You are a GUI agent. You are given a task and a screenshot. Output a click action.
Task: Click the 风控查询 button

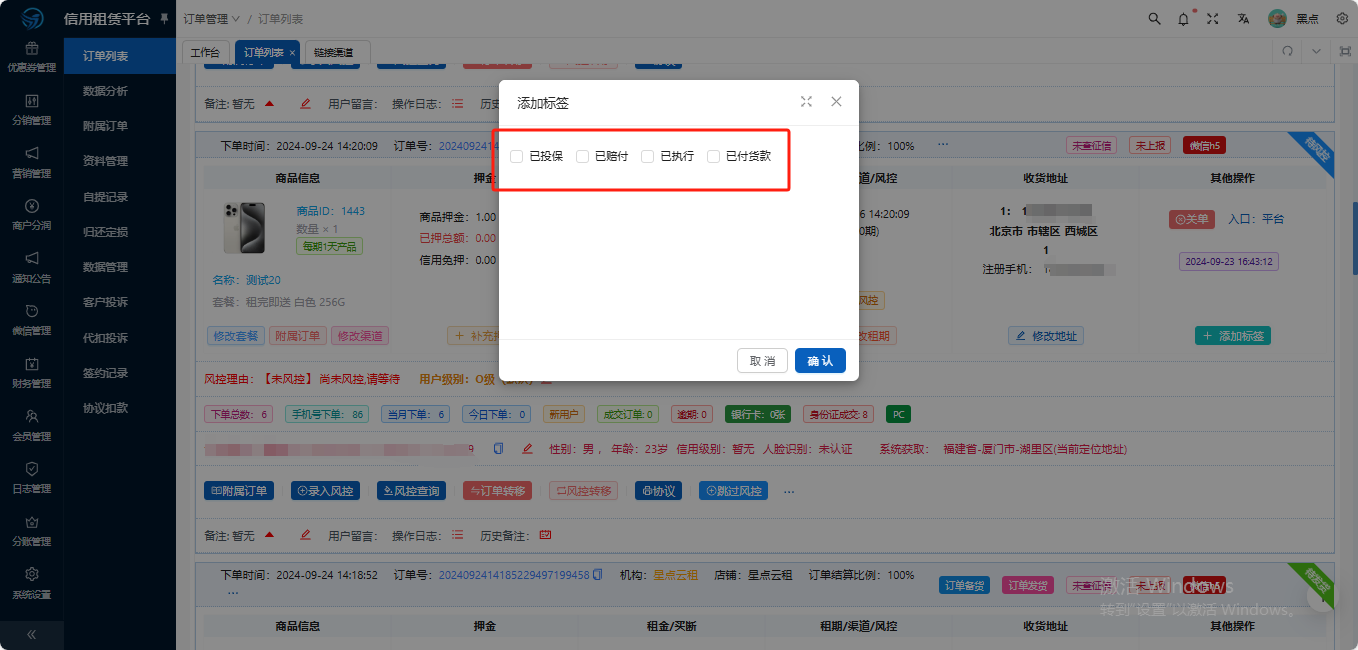[411, 491]
